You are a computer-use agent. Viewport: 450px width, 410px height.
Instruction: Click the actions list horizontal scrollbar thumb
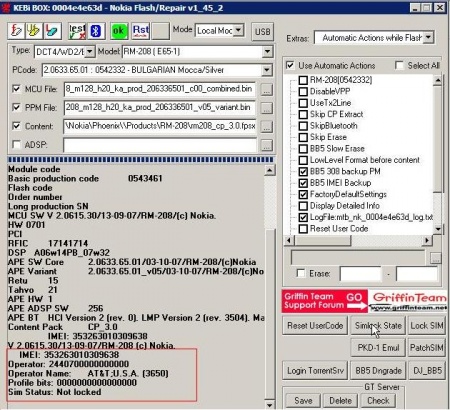[323, 240]
